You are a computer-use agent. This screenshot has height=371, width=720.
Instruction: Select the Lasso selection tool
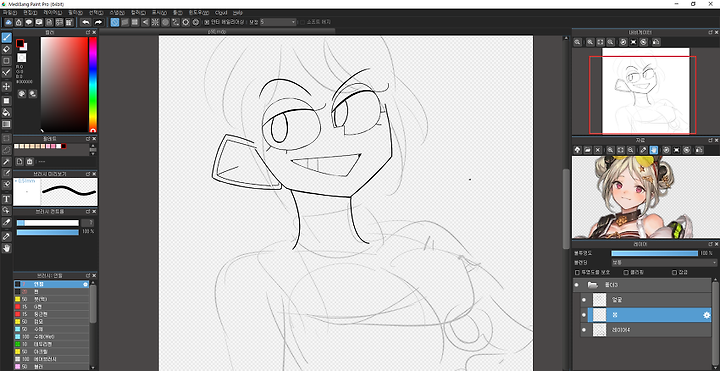tap(6, 150)
